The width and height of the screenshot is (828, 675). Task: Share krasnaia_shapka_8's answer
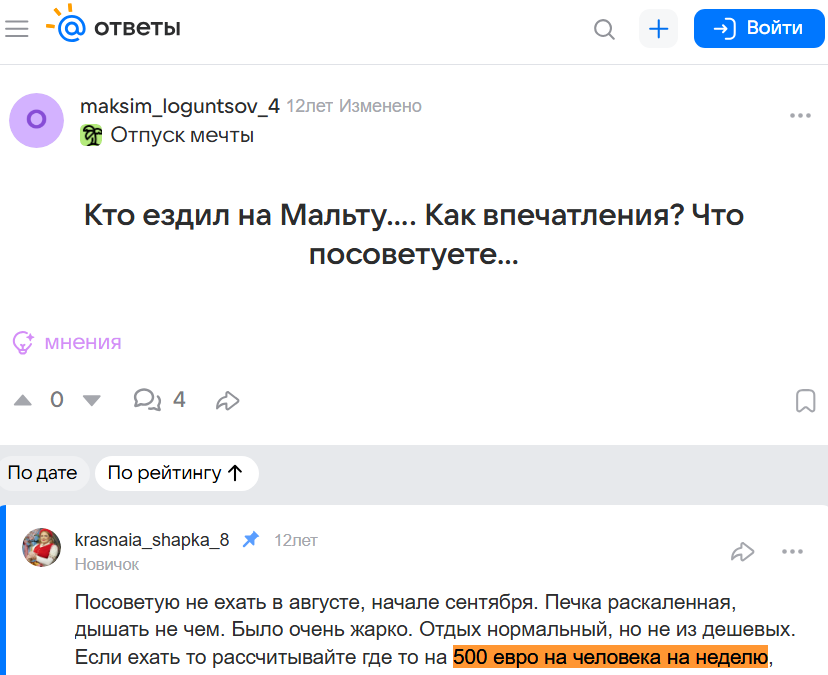click(742, 551)
